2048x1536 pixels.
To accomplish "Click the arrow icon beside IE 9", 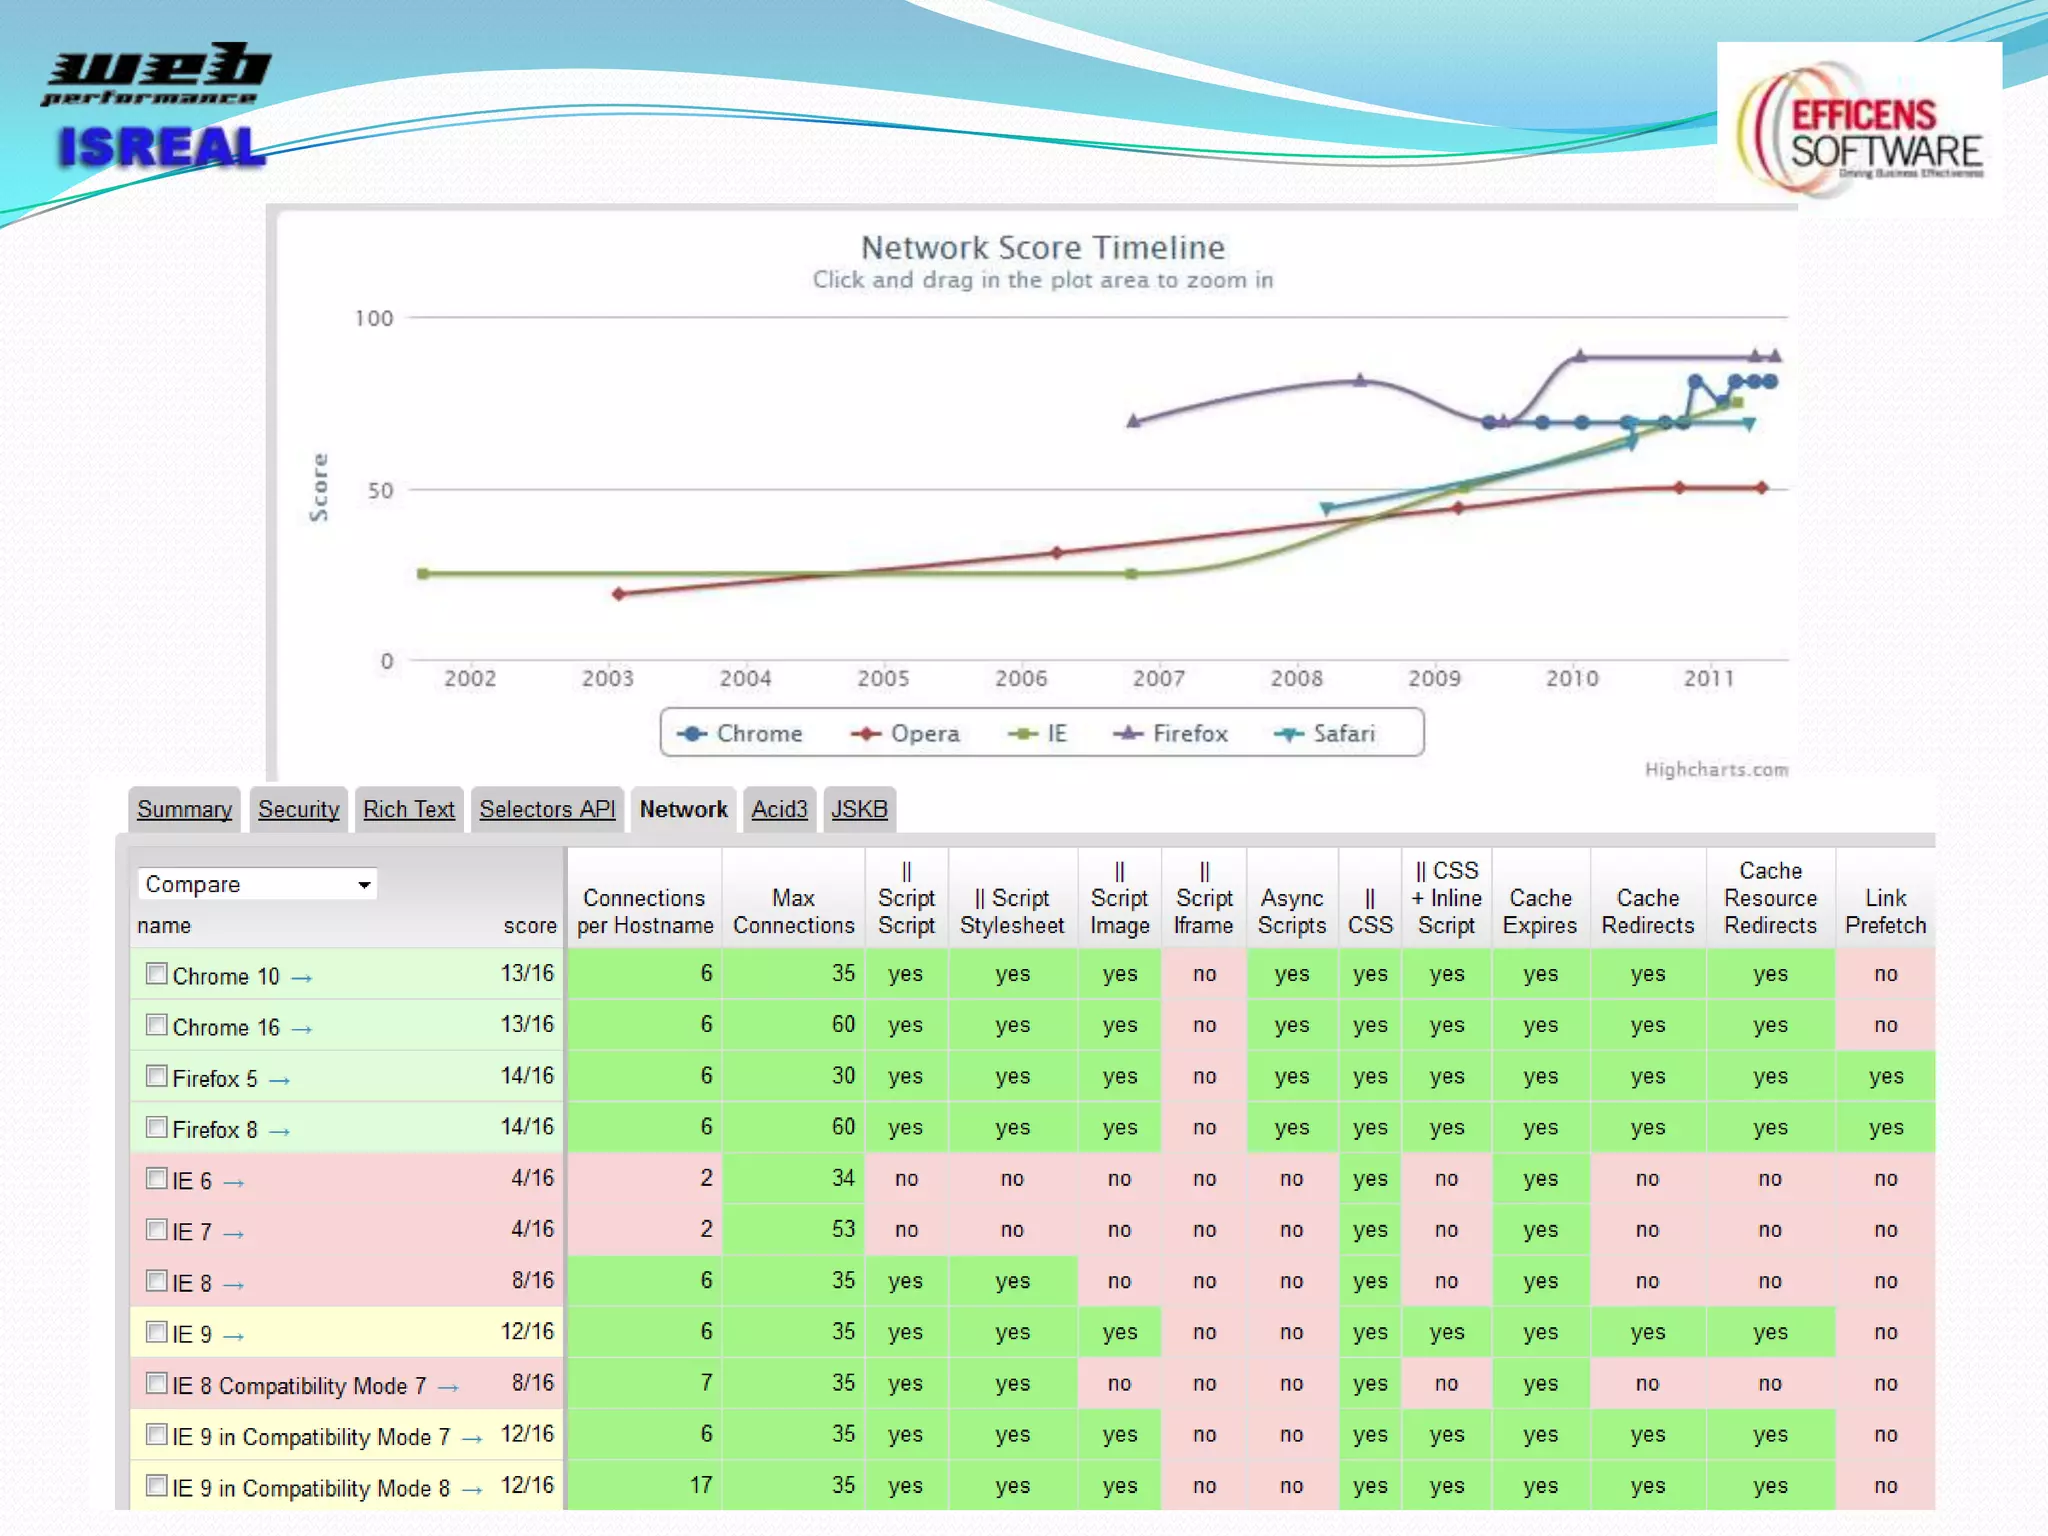I will click(x=233, y=1336).
